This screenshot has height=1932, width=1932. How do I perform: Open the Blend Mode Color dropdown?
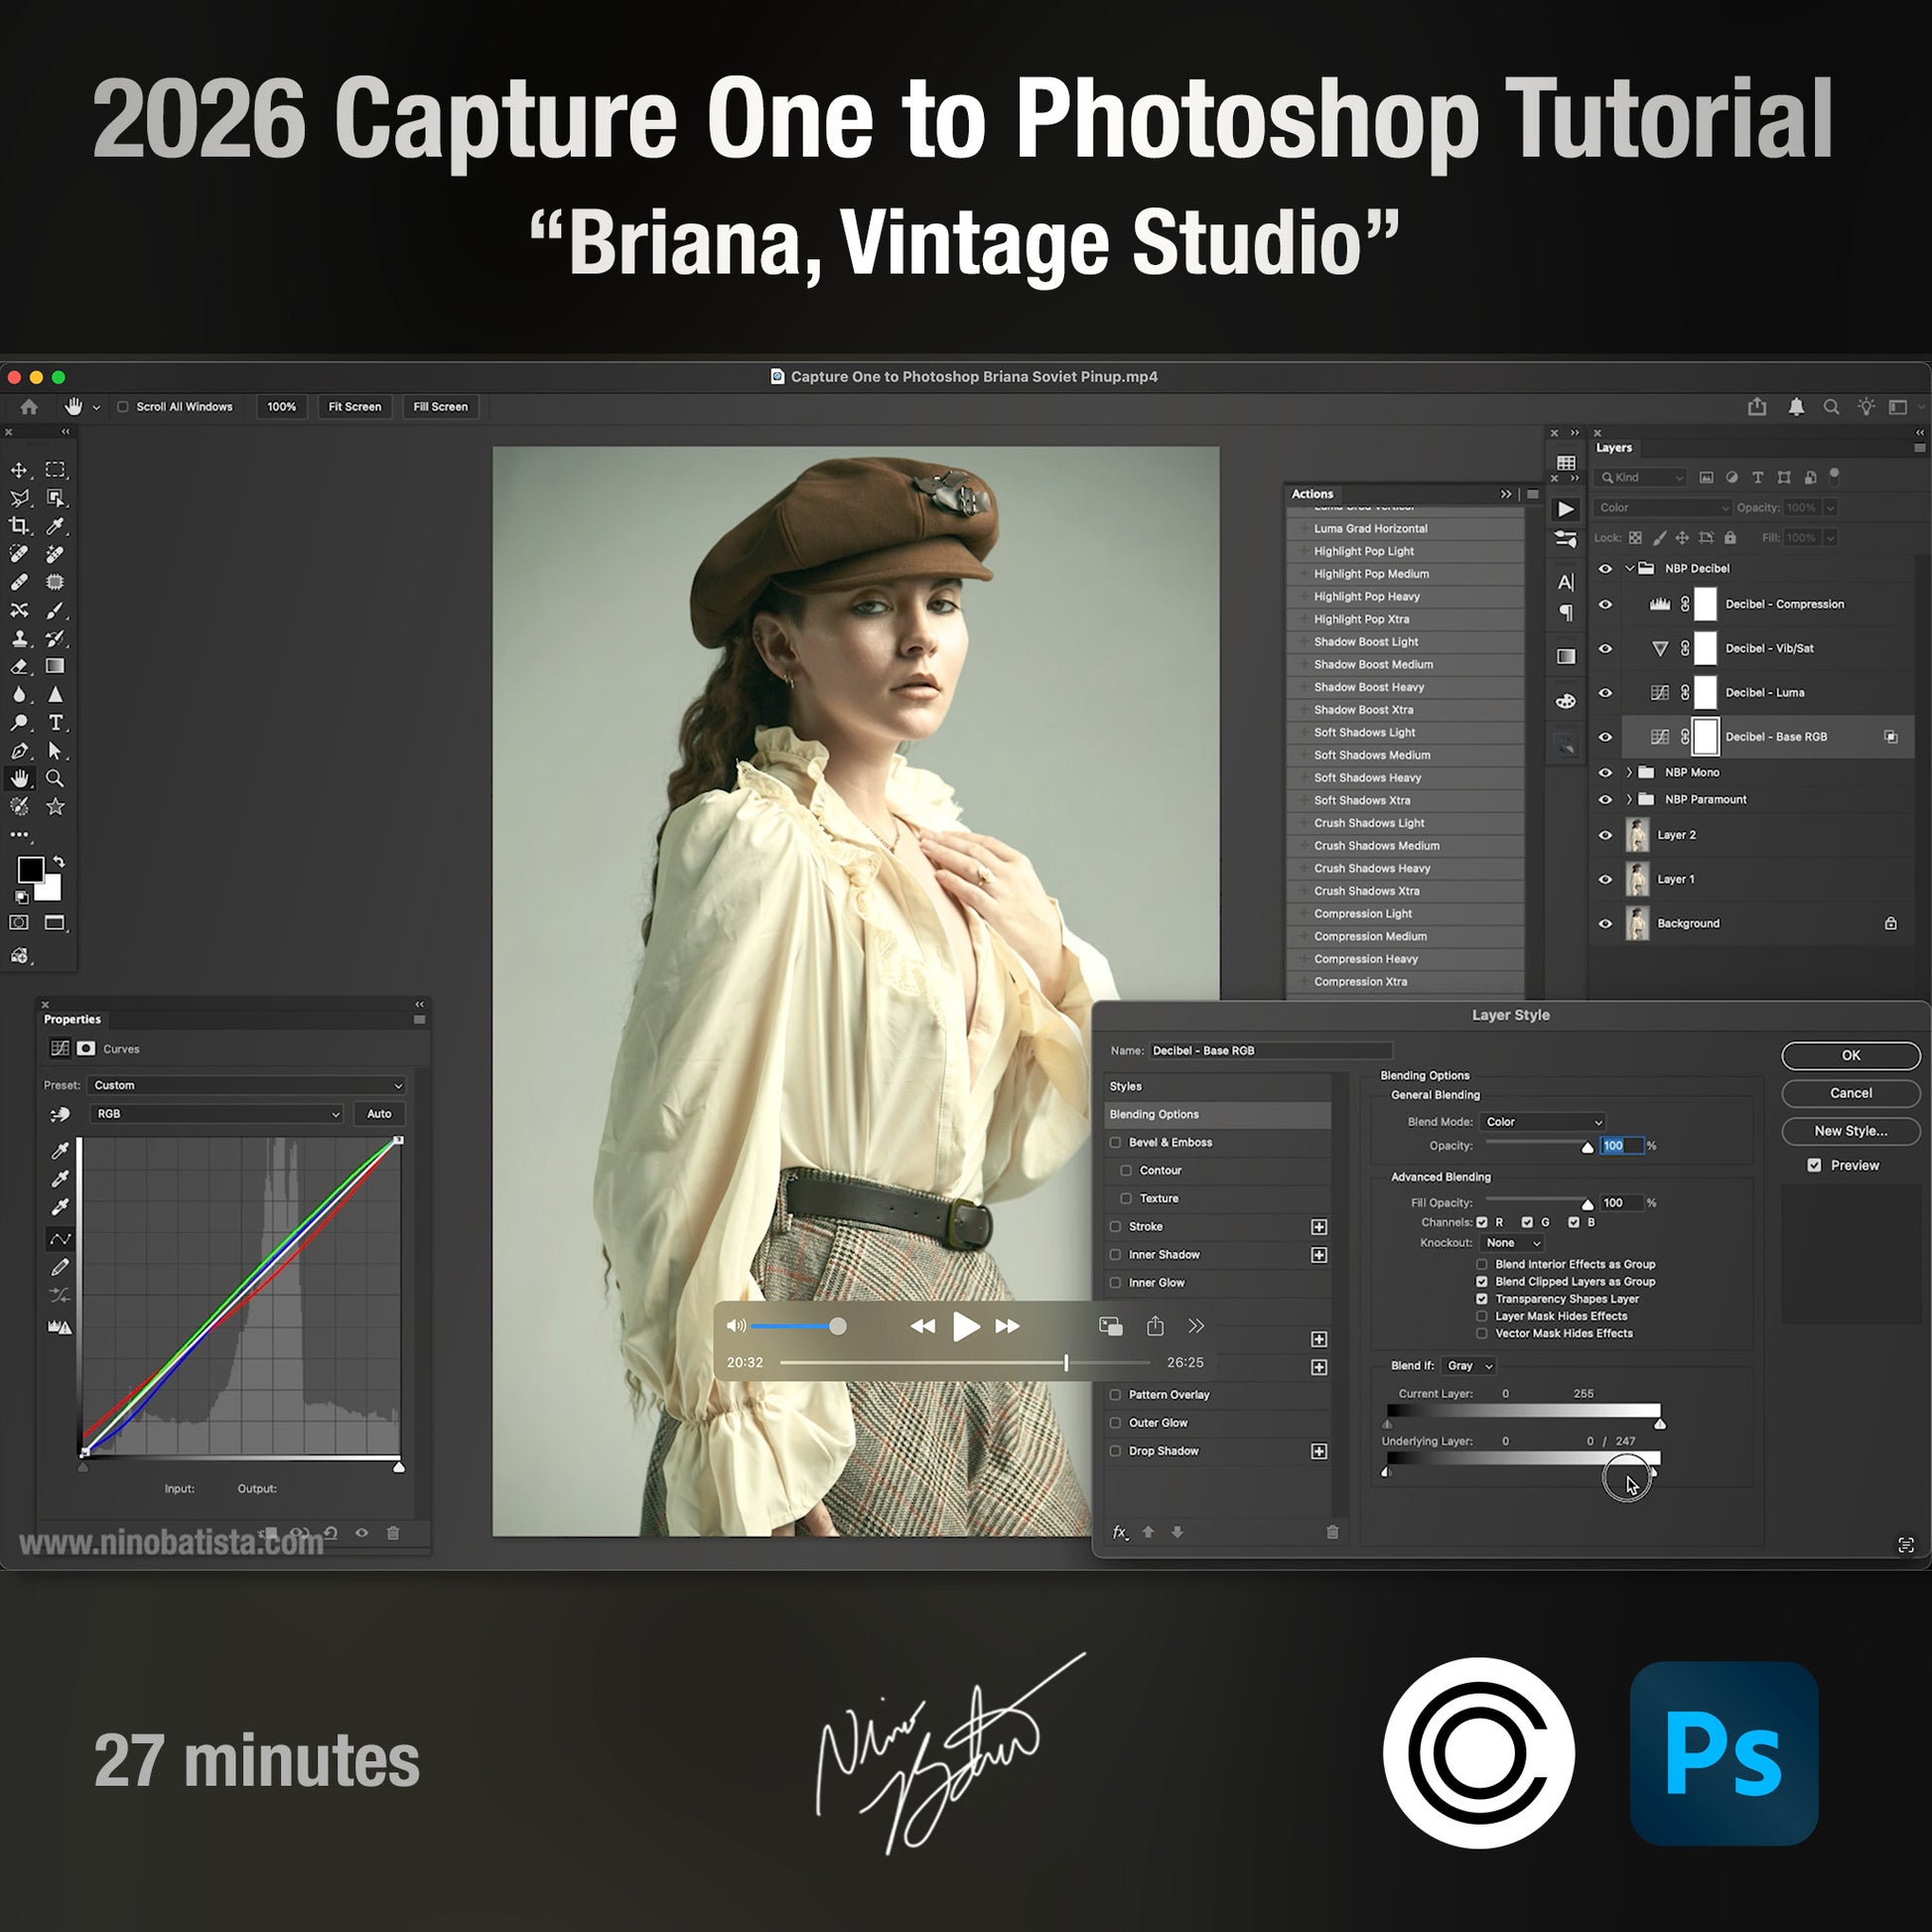pos(1542,1122)
